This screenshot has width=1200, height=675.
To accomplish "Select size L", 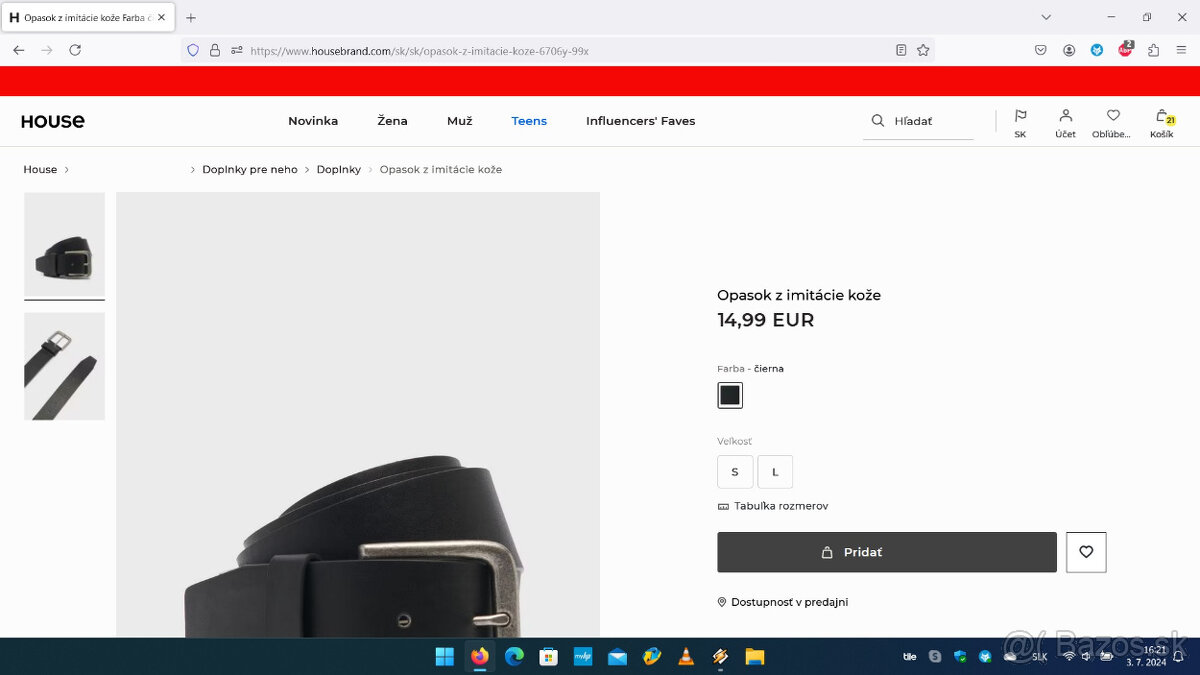I will [x=775, y=472].
